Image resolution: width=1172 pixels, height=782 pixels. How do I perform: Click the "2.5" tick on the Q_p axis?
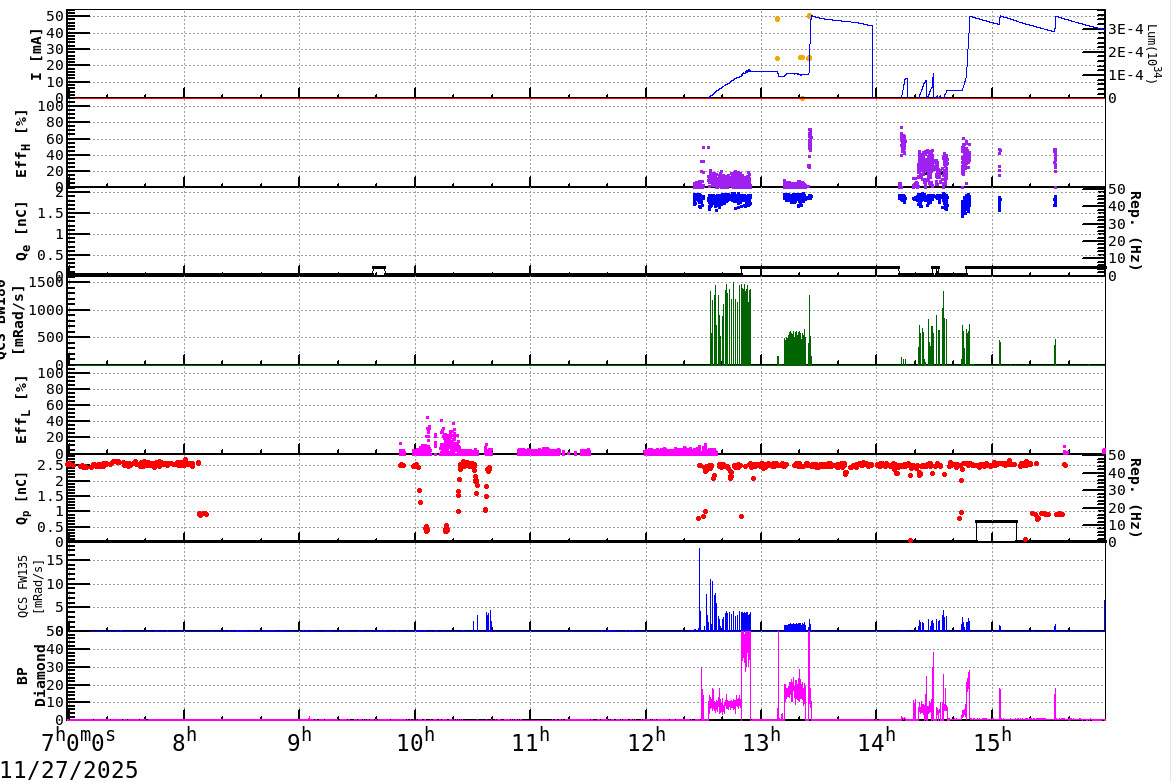[51, 466]
